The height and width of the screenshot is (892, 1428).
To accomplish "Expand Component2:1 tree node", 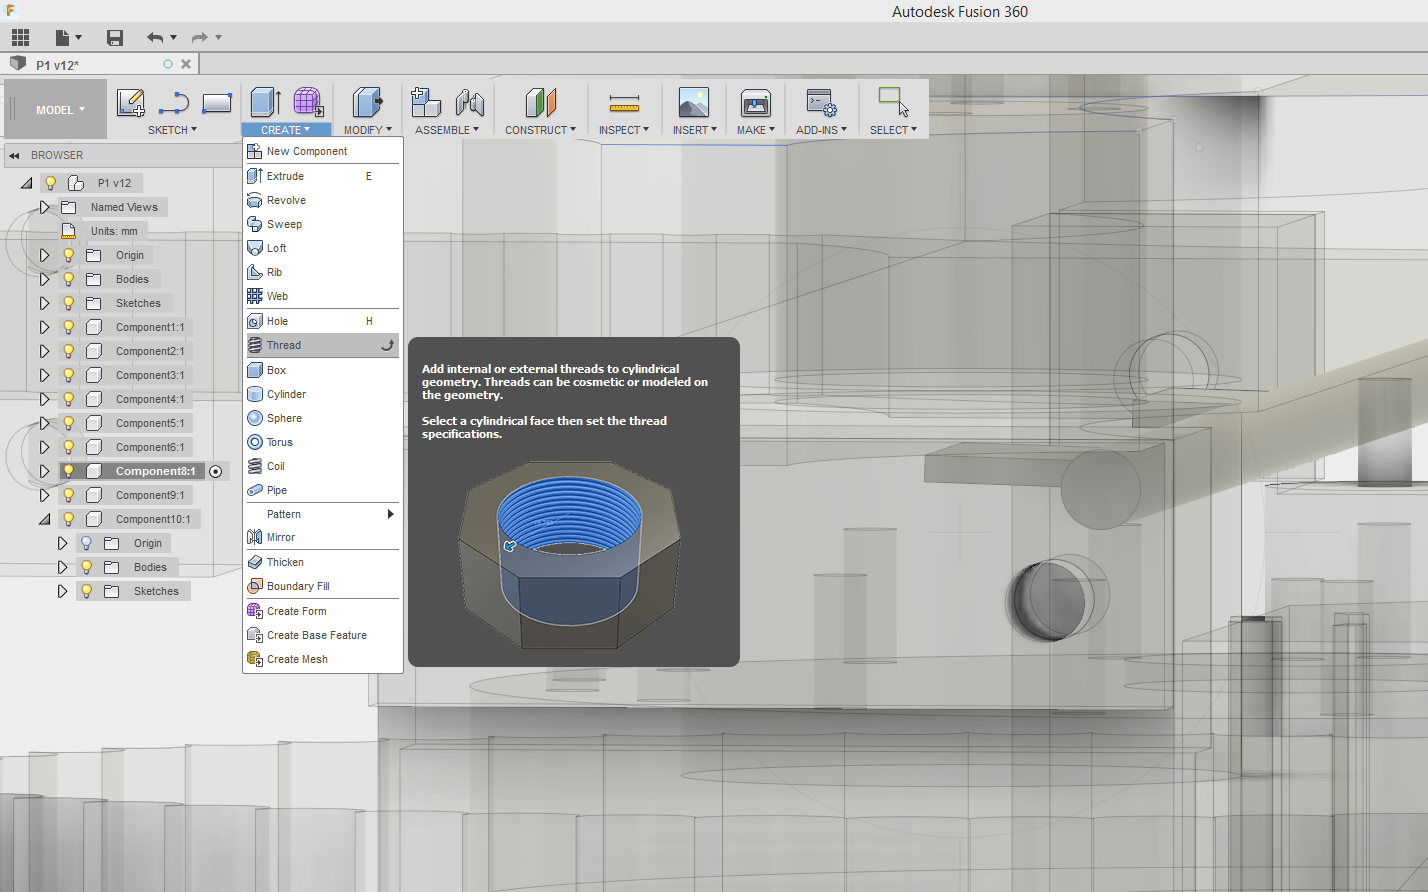I will [44, 351].
